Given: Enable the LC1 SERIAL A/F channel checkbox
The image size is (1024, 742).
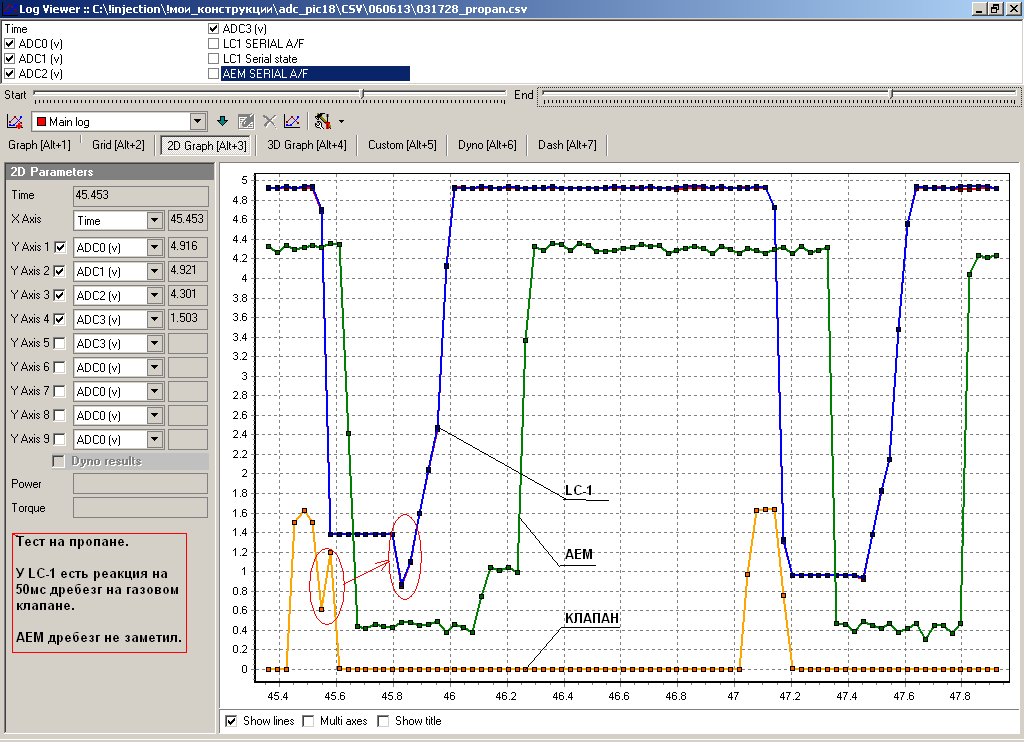Looking at the screenshot, I should 213,44.
